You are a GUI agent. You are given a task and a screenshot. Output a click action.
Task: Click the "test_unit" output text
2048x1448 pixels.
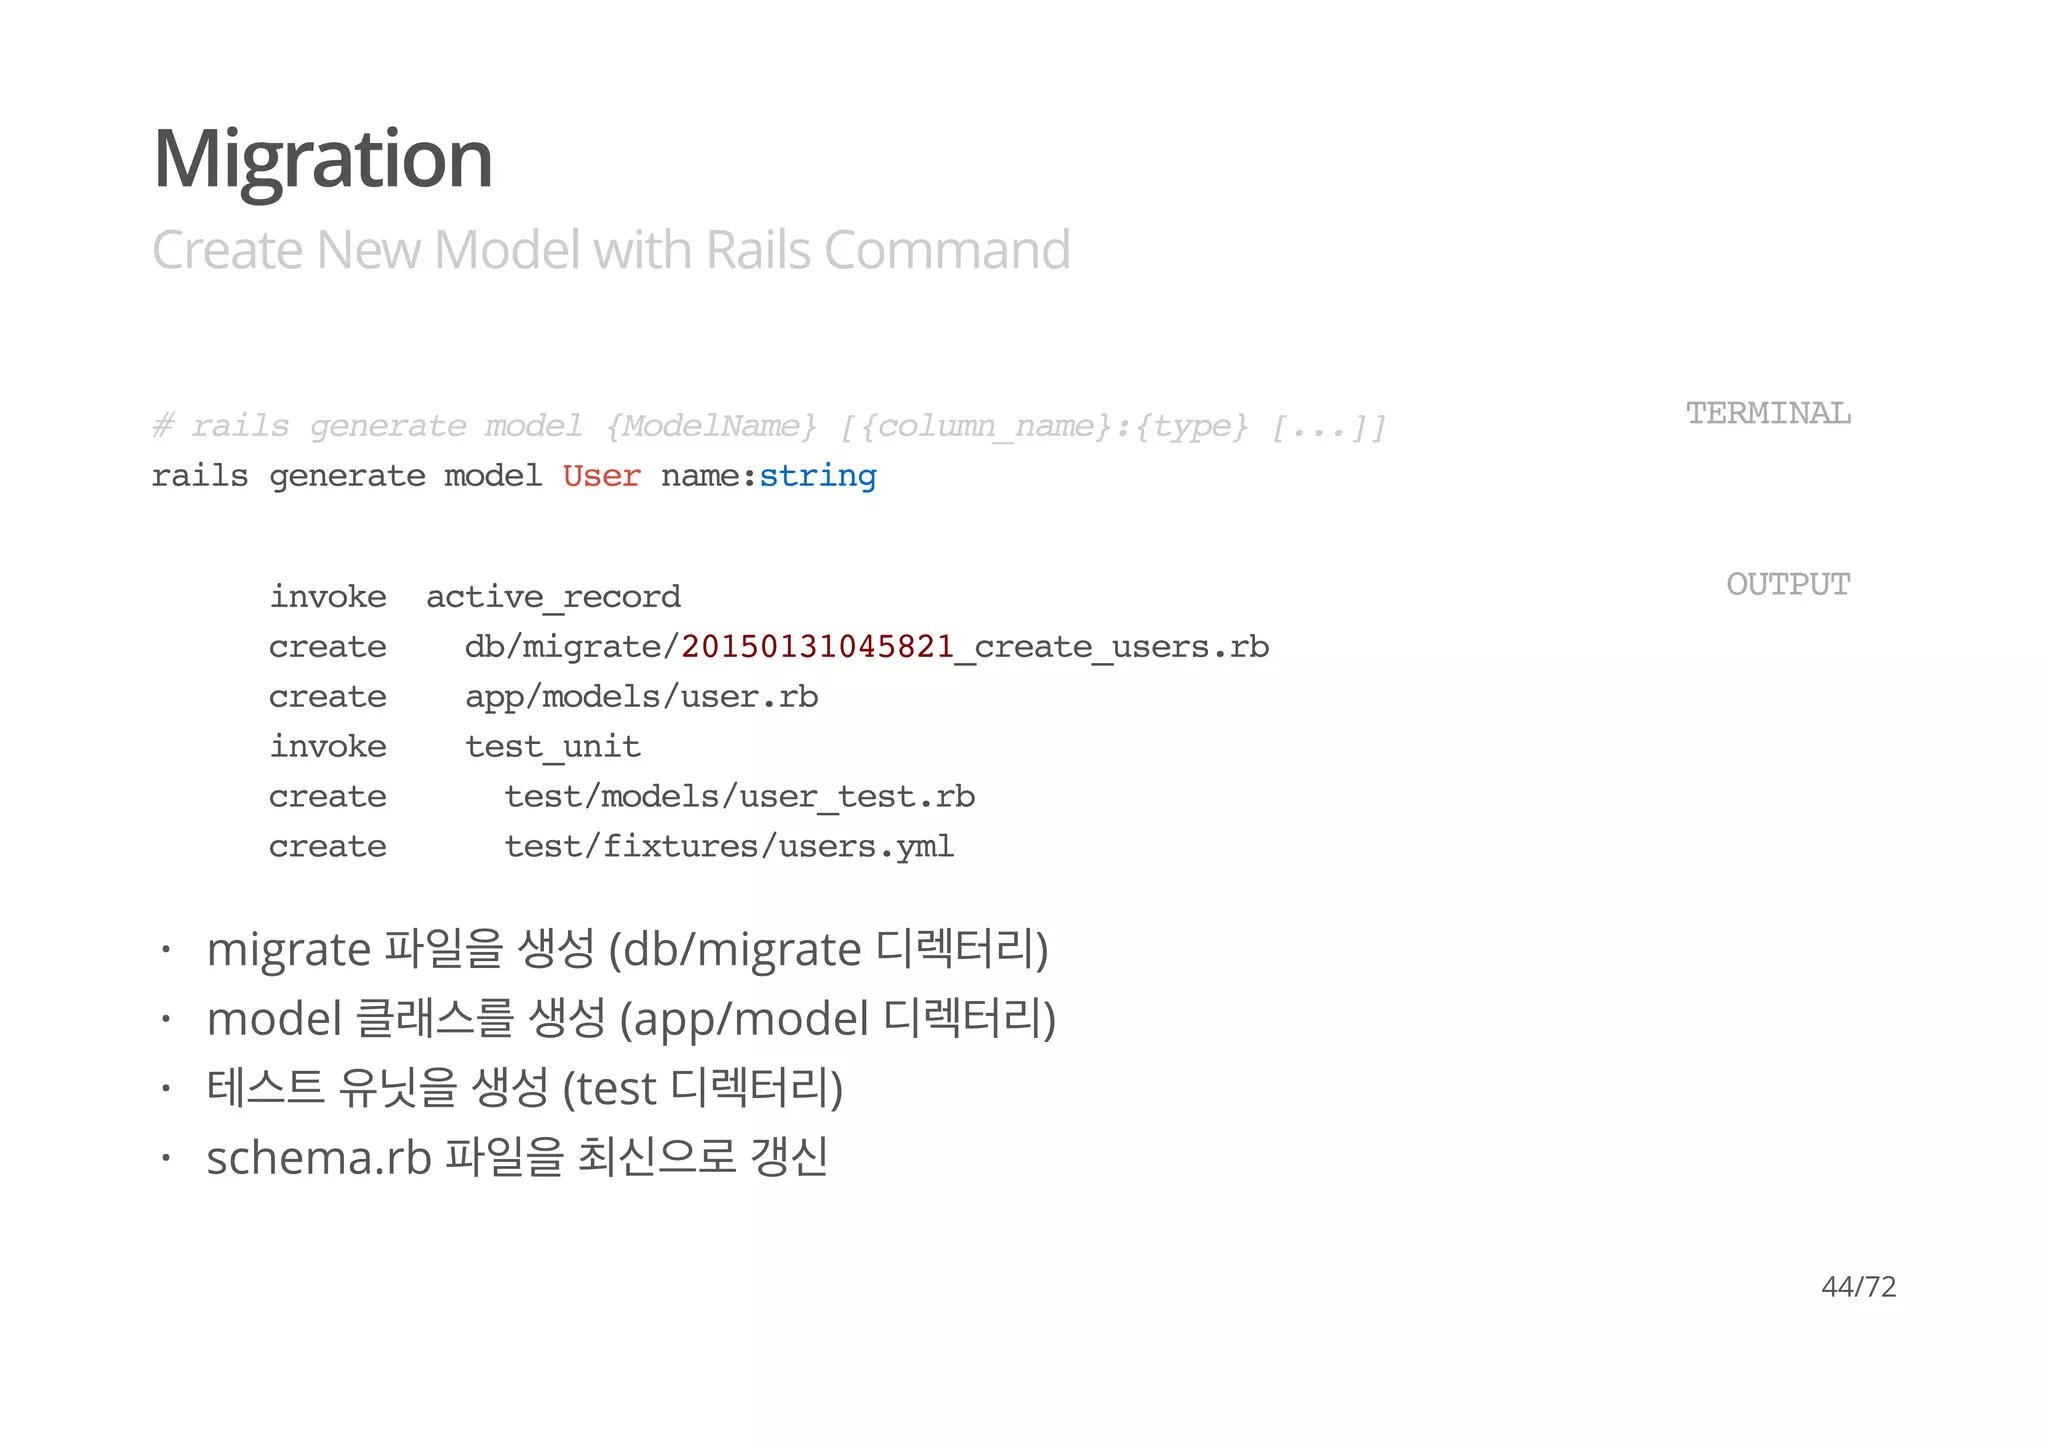(x=553, y=747)
